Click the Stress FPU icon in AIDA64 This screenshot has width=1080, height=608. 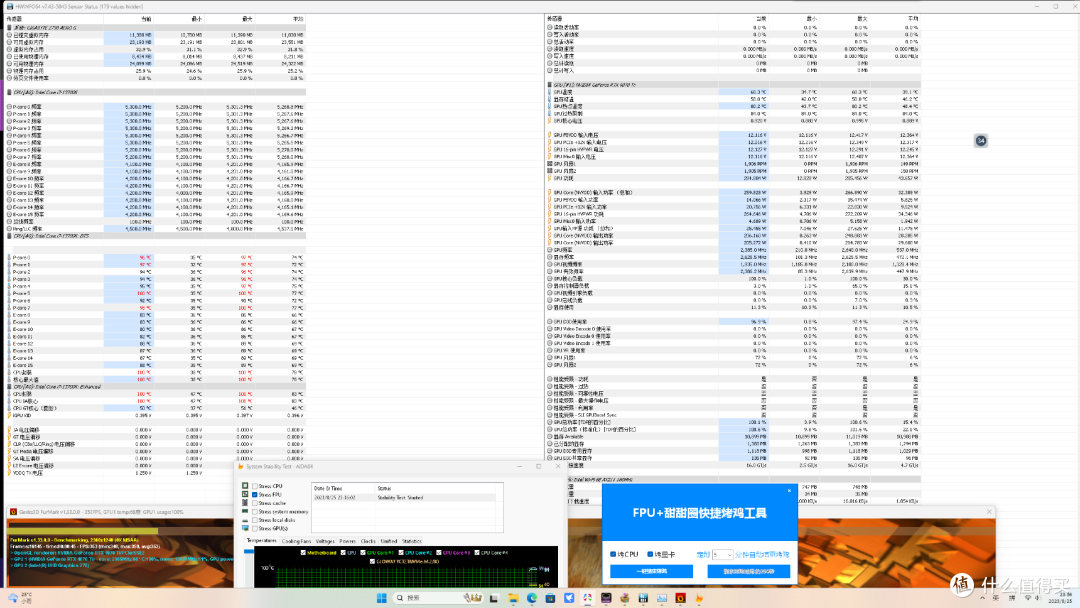tap(245, 494)
